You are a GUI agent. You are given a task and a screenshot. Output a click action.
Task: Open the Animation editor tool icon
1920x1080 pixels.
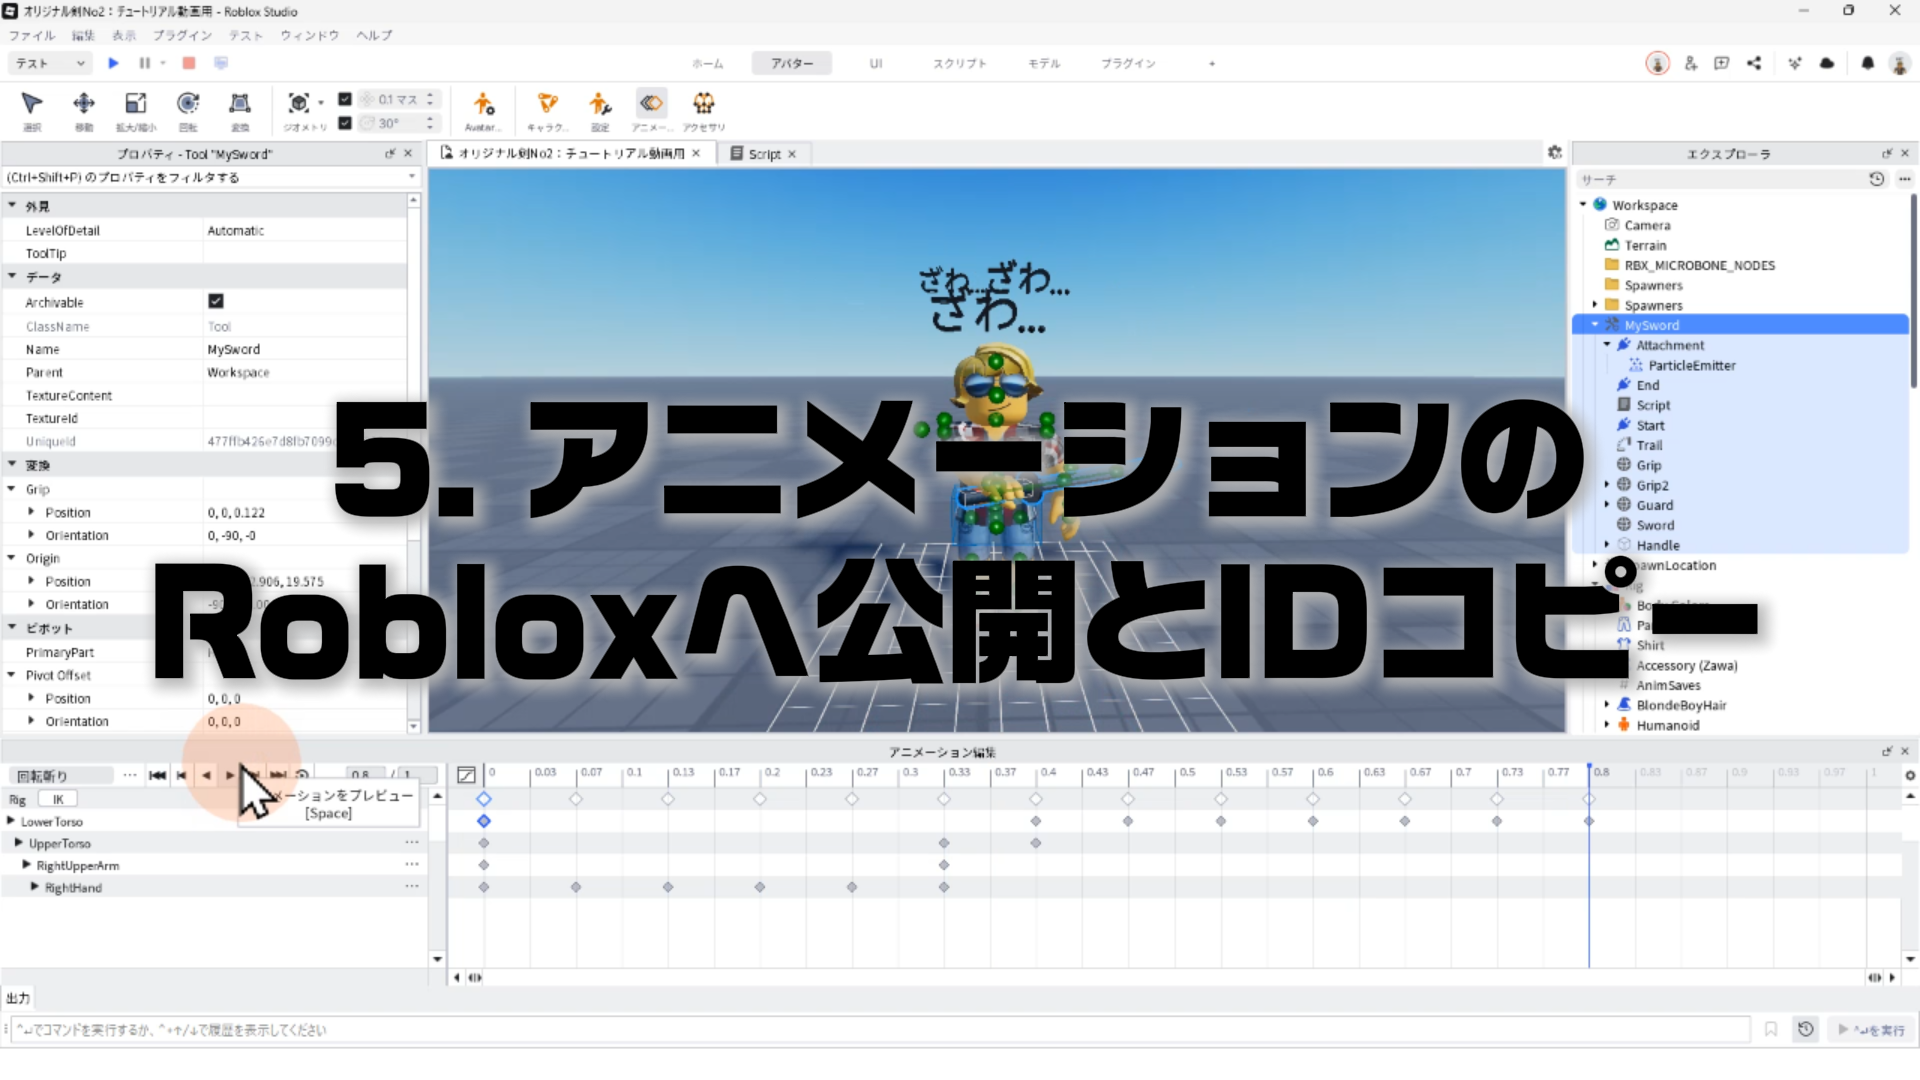[651, 104]
